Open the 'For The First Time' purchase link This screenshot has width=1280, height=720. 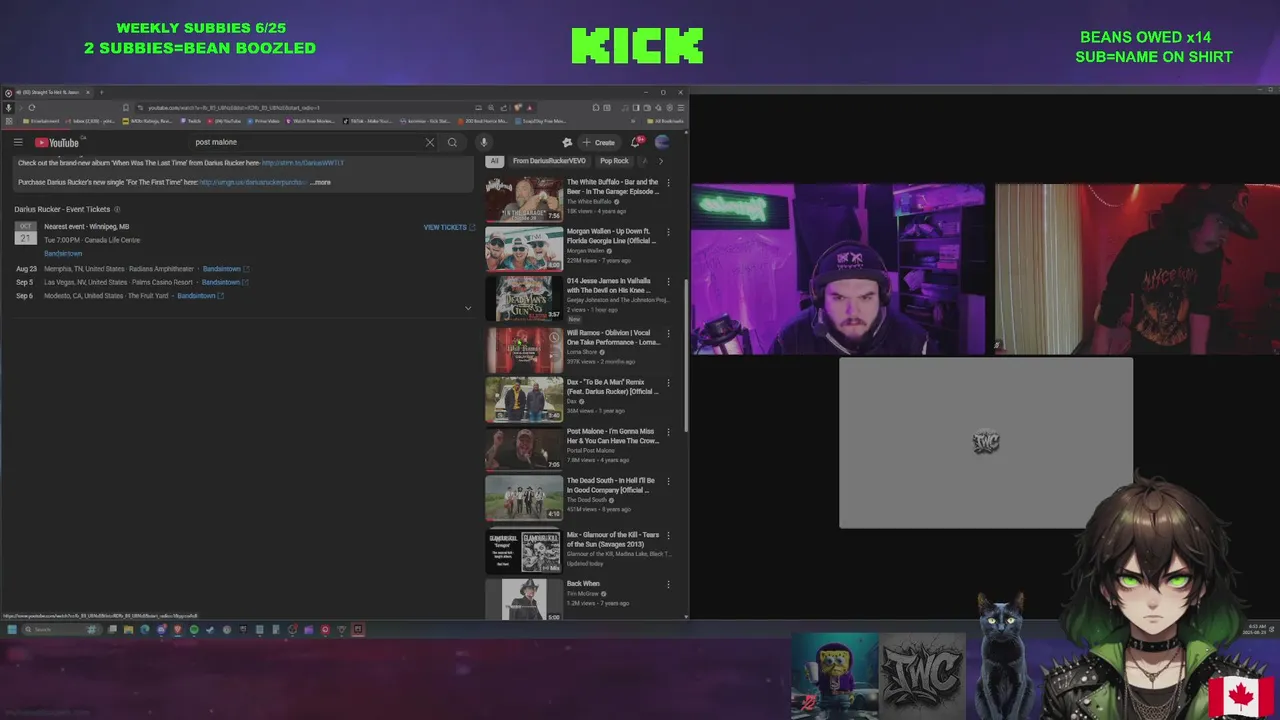253,182
